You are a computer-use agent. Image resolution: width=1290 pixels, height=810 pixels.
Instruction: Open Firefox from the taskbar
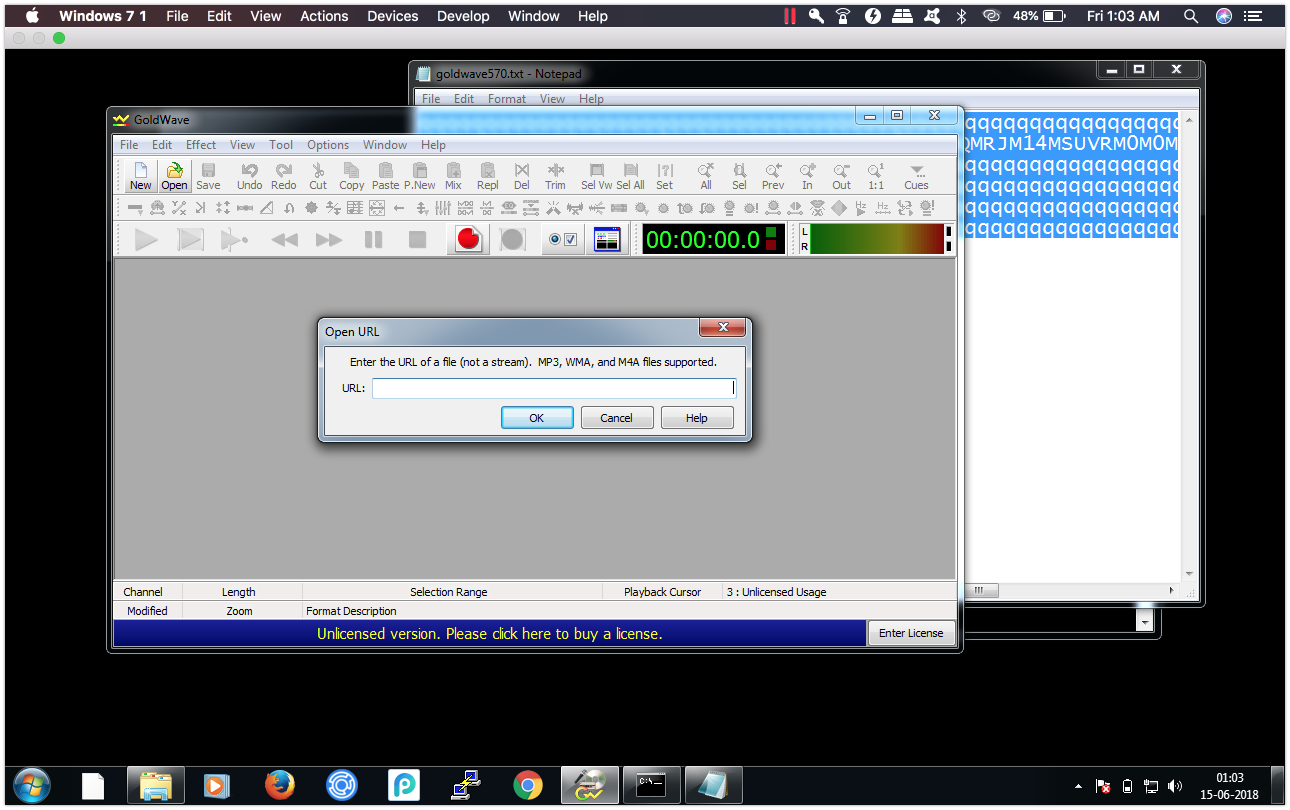pos(280,785)
